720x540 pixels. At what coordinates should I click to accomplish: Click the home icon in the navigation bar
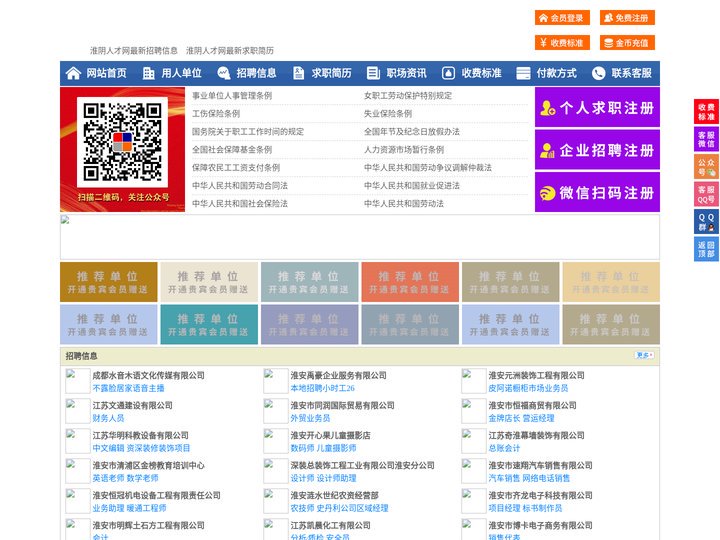click(73, 73)
